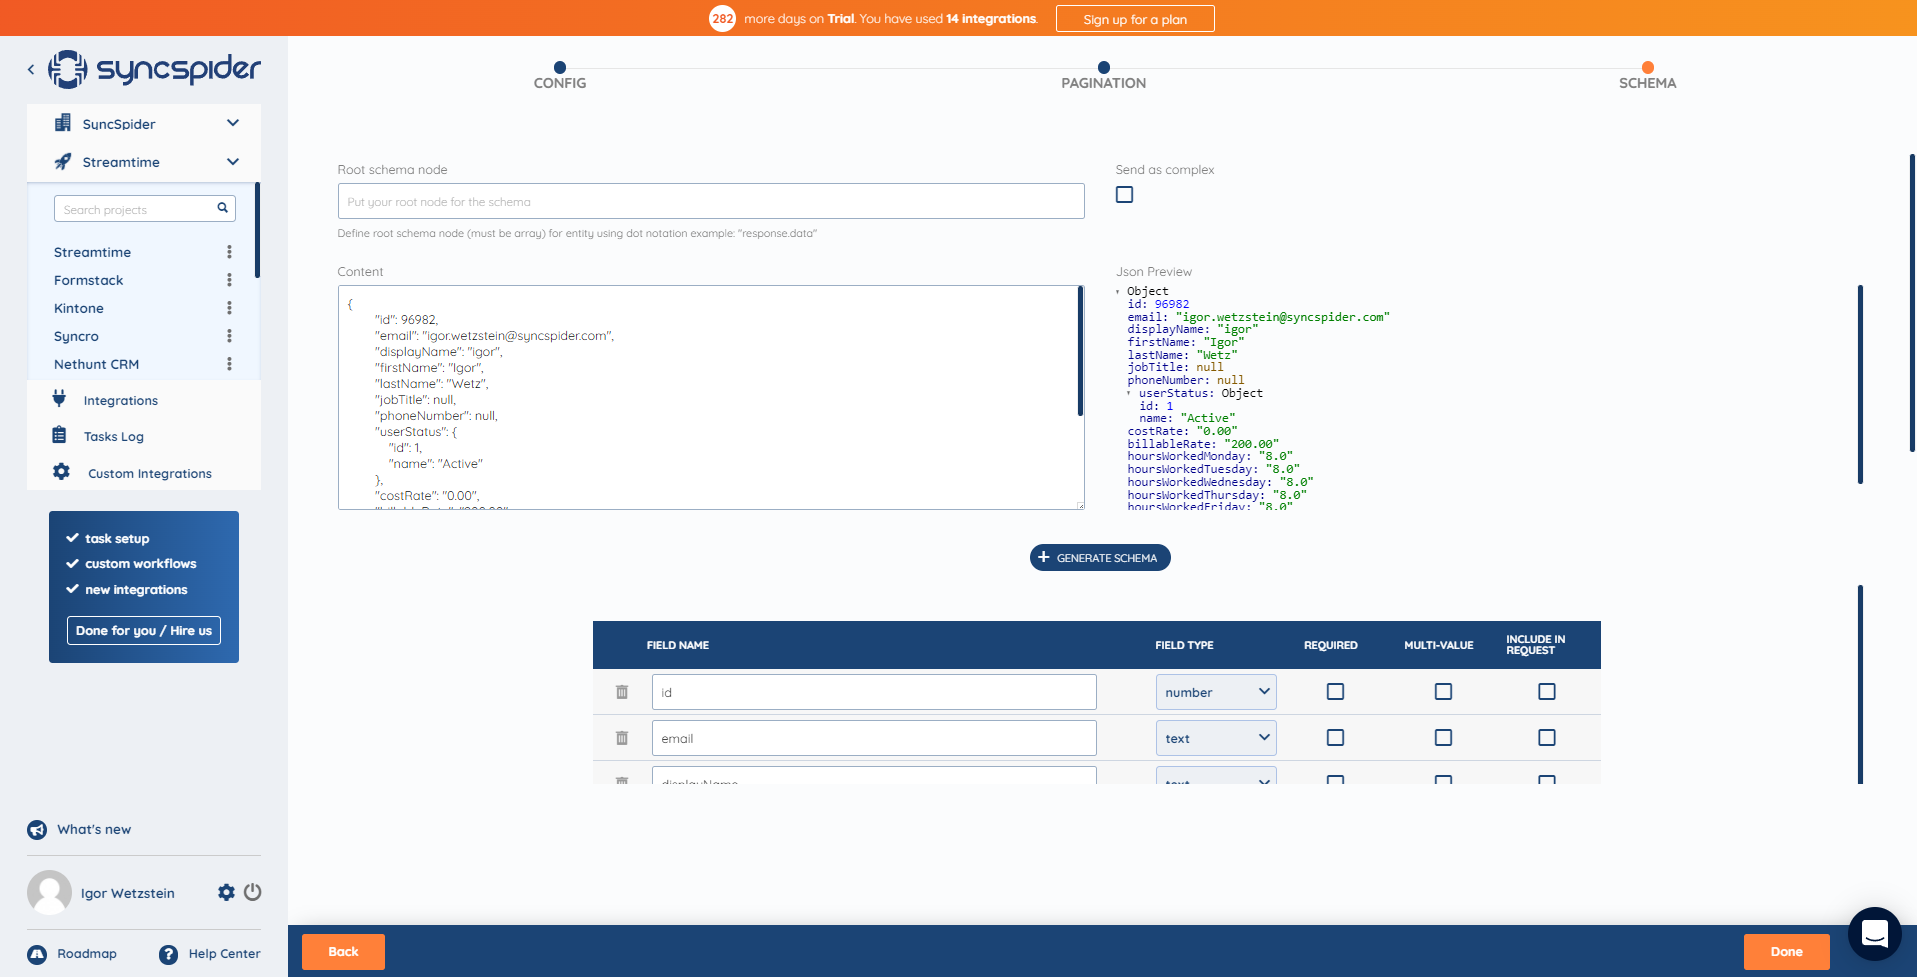1917x977 pixels.
Task: Click the Custom Integrations gear icon
Action: click(x=61, y=472)
